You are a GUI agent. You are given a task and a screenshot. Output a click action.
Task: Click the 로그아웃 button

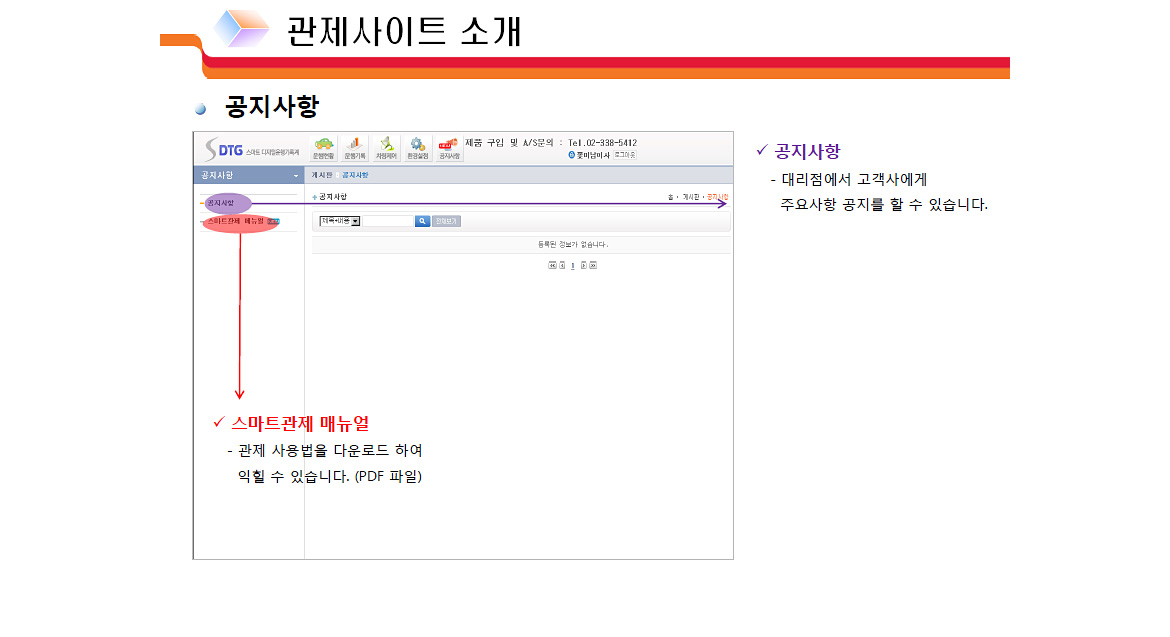[x=625, y=155]
